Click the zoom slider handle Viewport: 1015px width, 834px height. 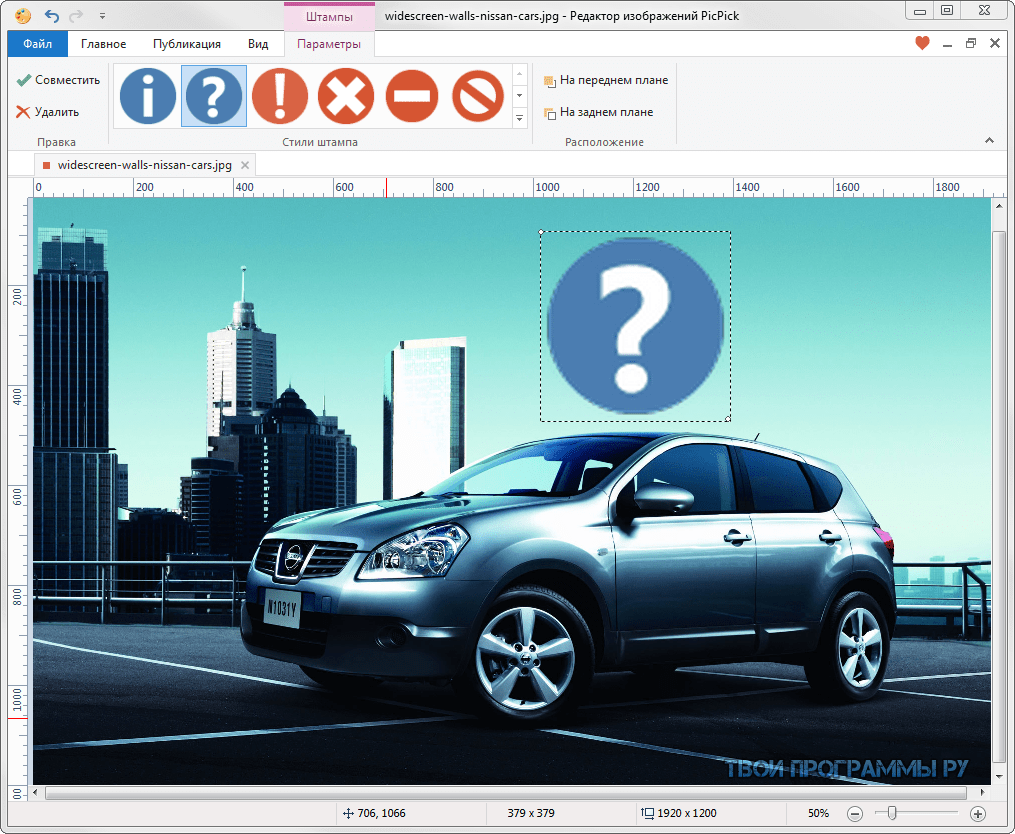pos(892,813)
